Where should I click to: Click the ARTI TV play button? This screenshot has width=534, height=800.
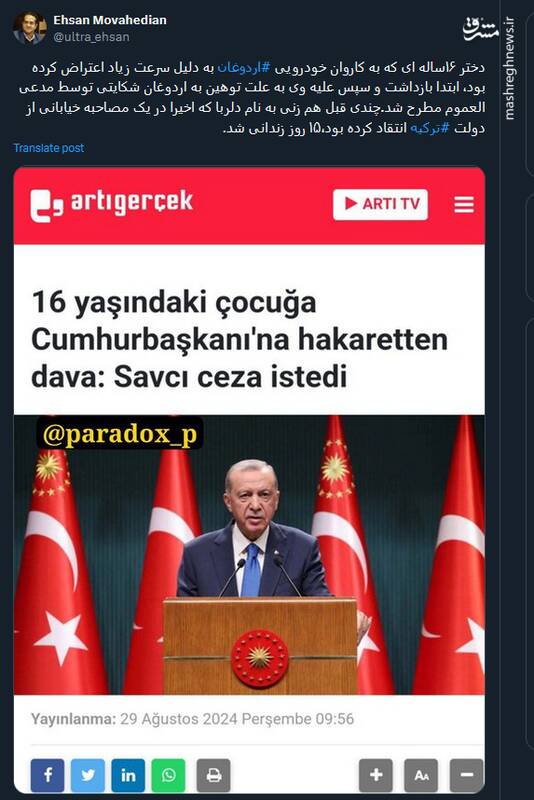click(x=380, y=205)
